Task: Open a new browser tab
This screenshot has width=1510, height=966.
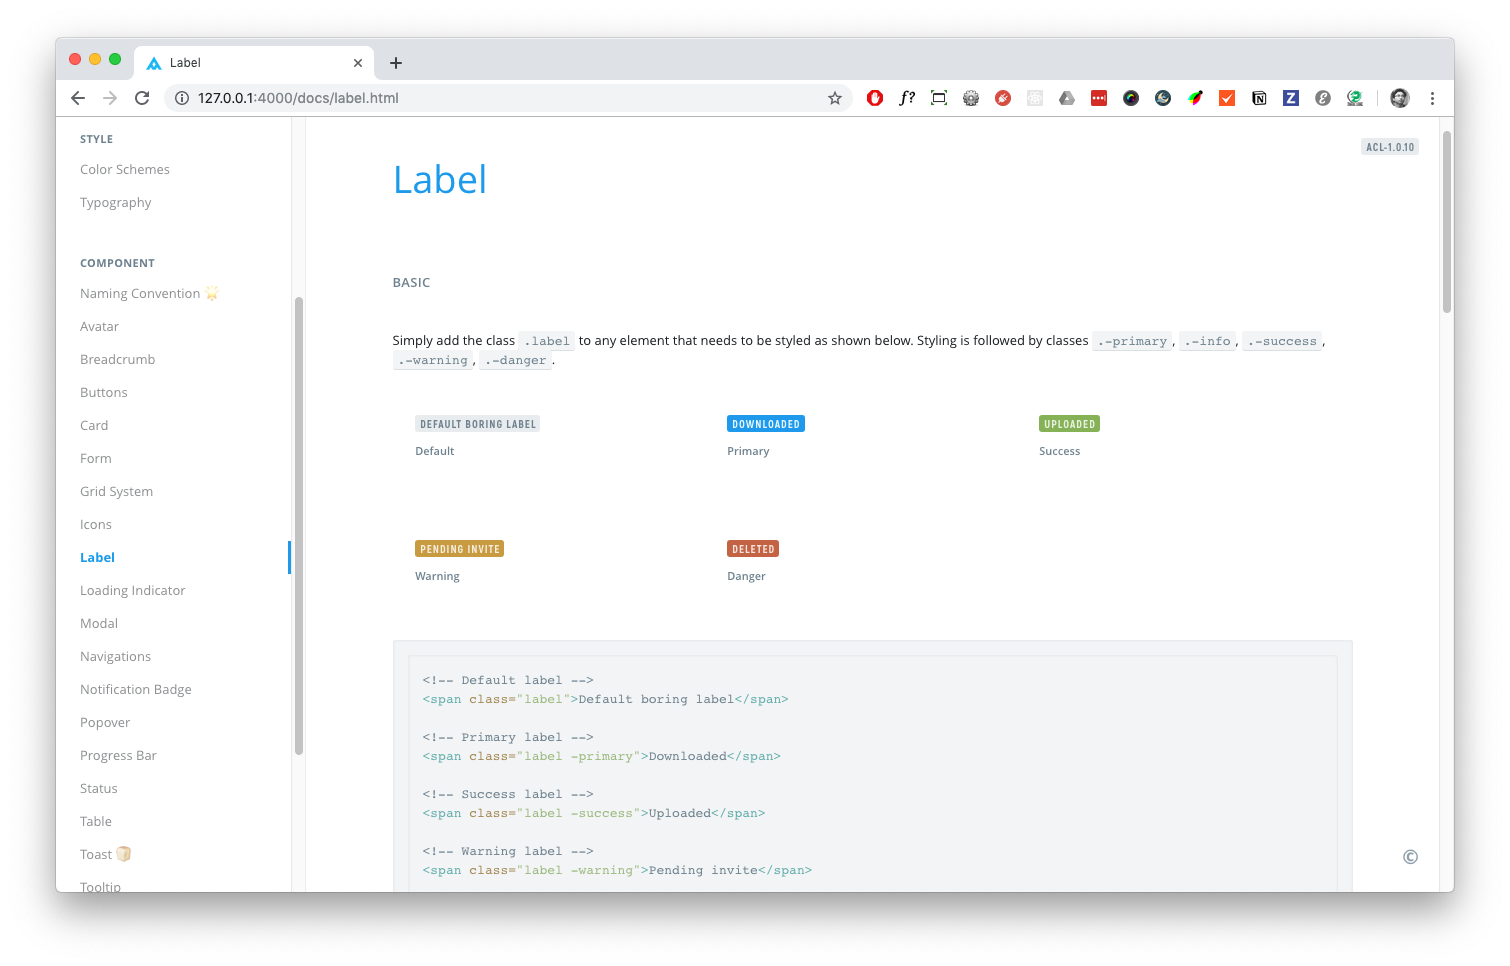Action: tap(396, 63)
